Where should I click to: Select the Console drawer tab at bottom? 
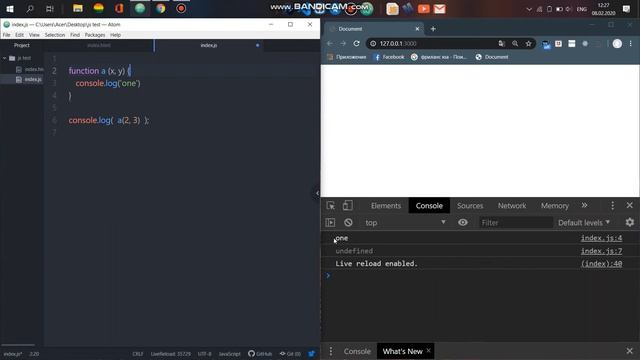tap(357, 351)
